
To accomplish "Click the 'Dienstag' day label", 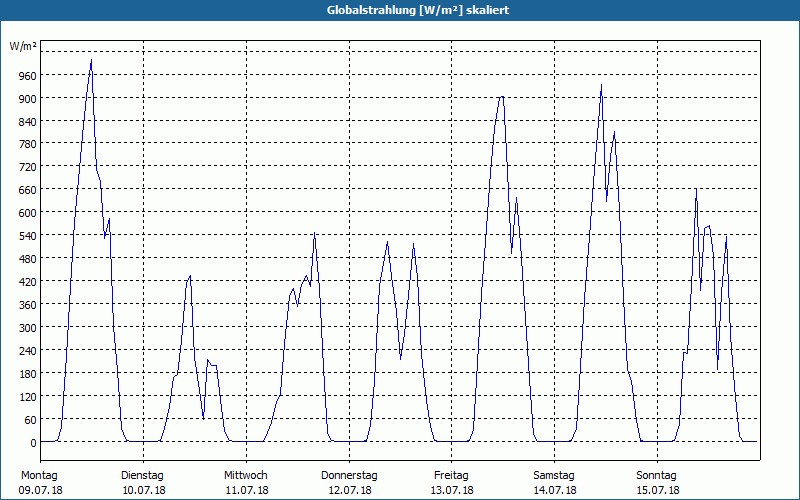I will (x=142, y=476).
